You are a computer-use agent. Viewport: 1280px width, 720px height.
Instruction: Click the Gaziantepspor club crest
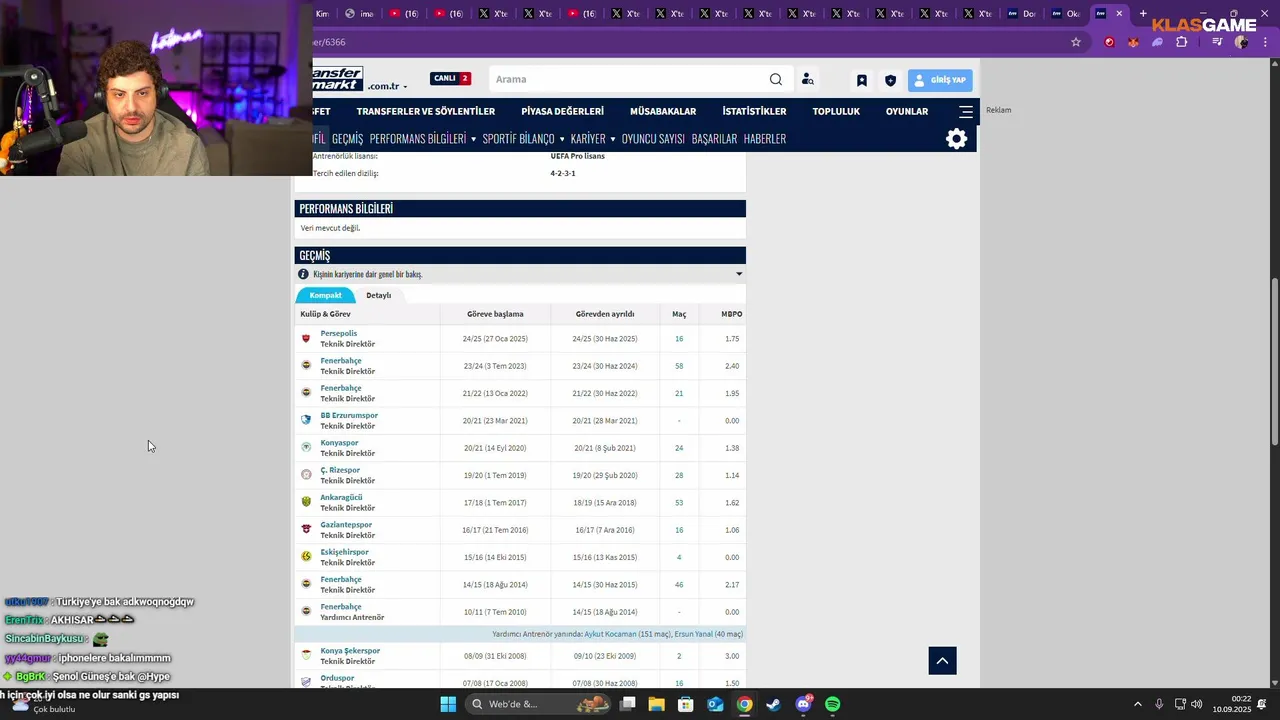tap(306, 529)
